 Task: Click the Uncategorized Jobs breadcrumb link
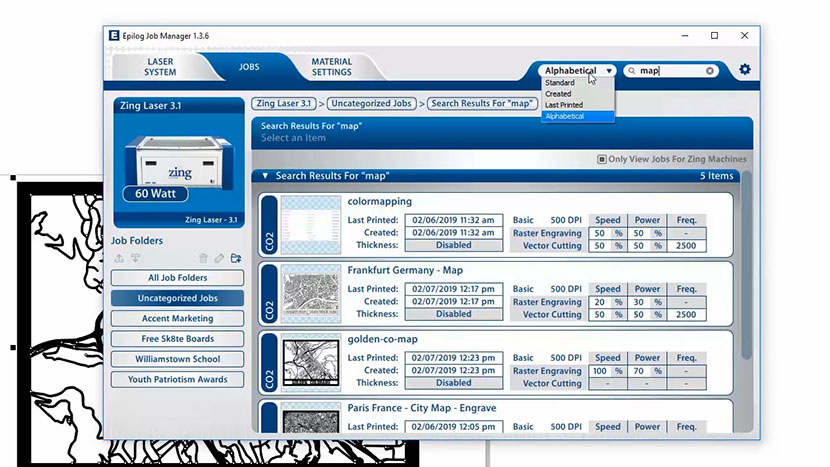pyautogui.click(x=371, y=103)
